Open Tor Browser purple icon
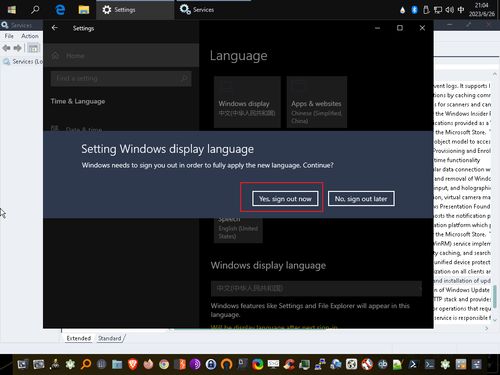This screenshot has width=500, height=375. (195, 364)
